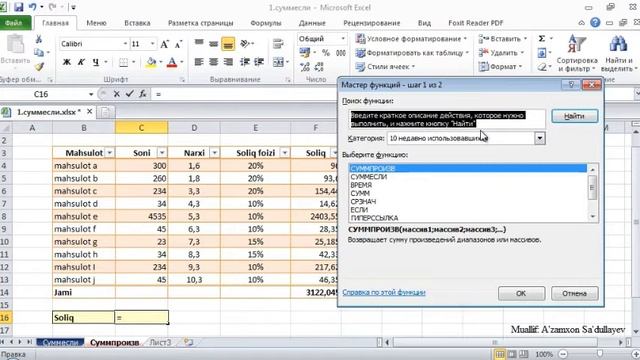Click cancel X in the formula bar

[116, 94]
